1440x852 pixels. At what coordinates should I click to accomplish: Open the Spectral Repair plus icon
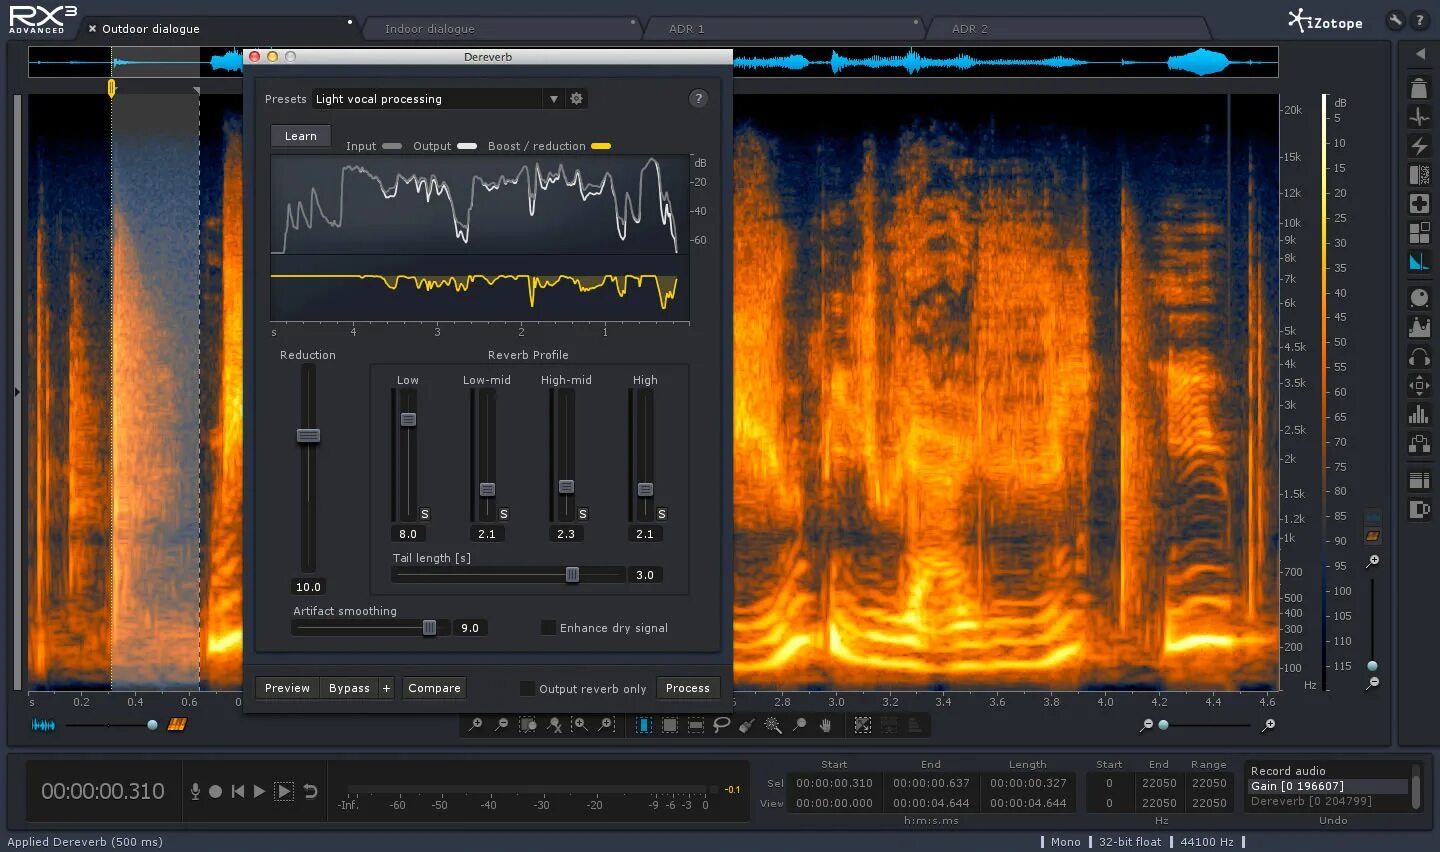[x=1419, y=204]
